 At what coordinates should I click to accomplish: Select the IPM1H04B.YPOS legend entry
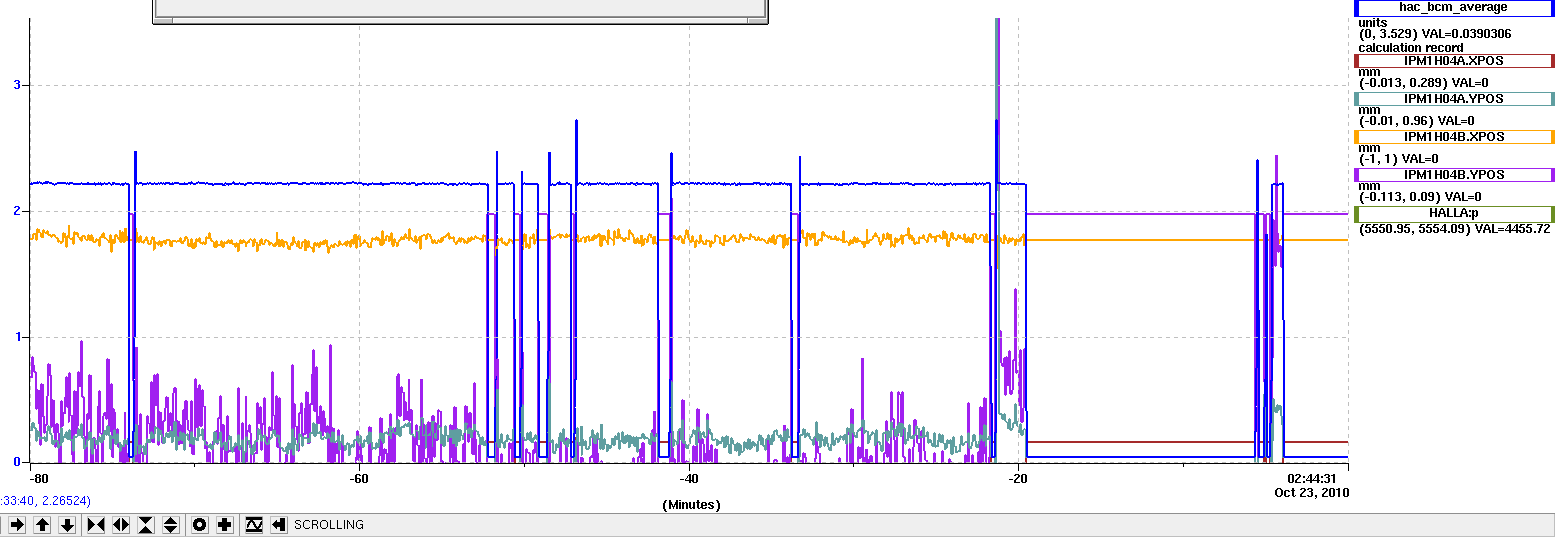pyautogui.click(x=1454, y=175)
